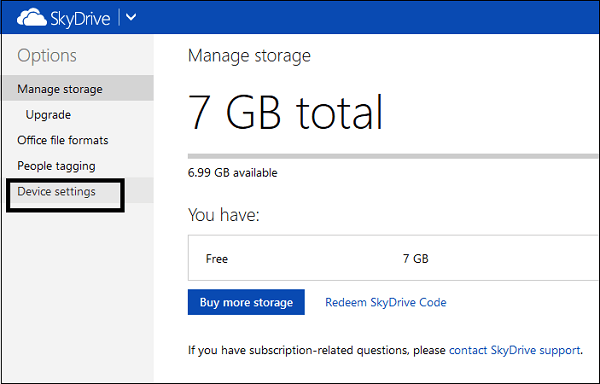Click the You have: label

coord(224,215)
